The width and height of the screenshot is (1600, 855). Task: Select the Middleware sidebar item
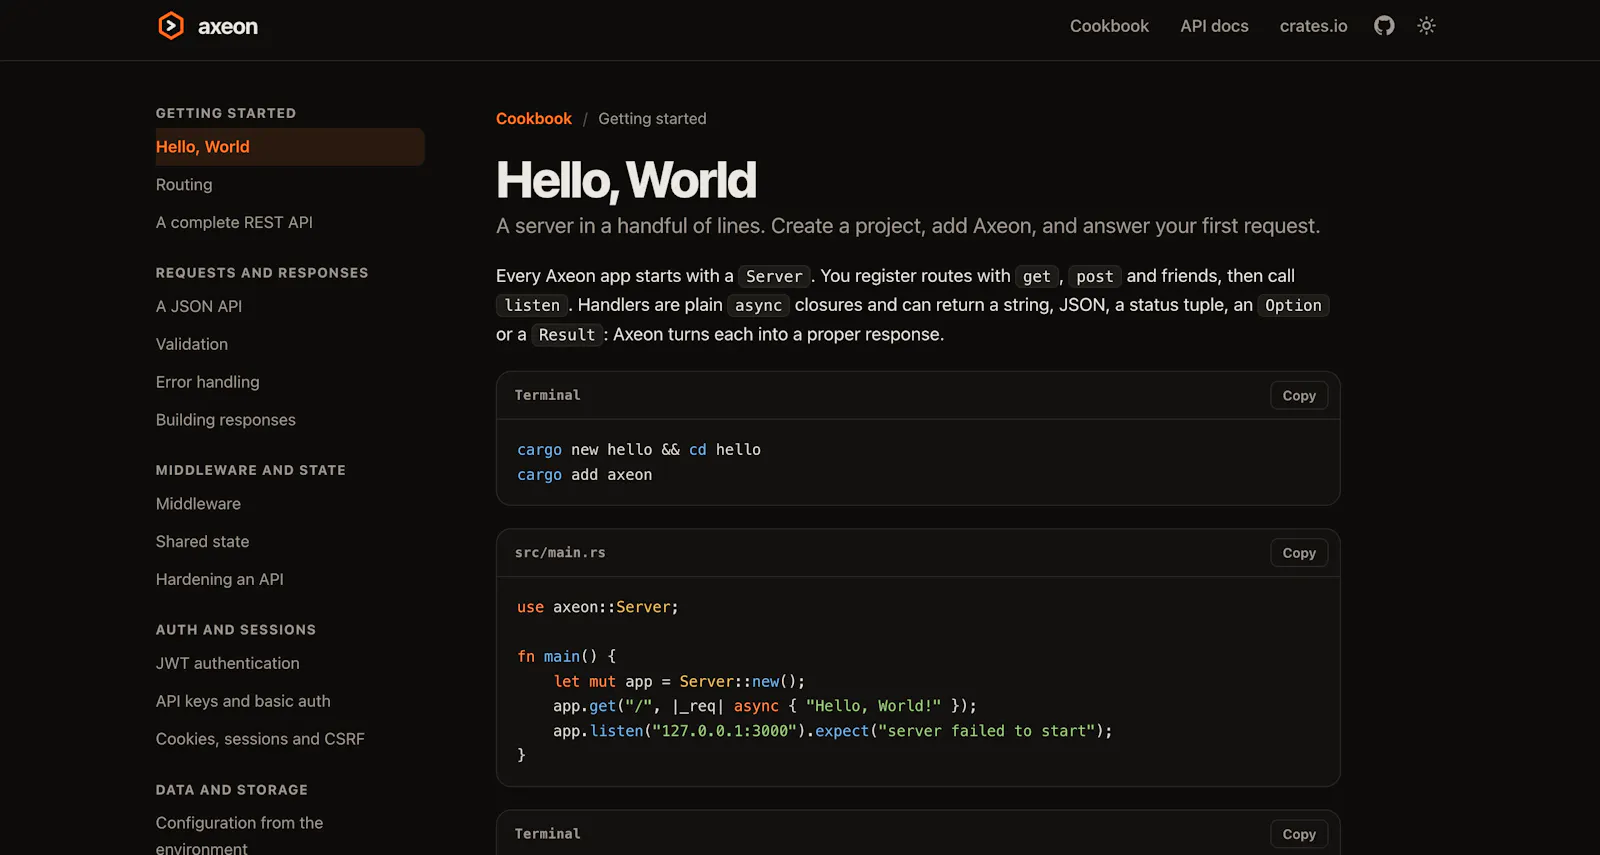pos(198,505)
